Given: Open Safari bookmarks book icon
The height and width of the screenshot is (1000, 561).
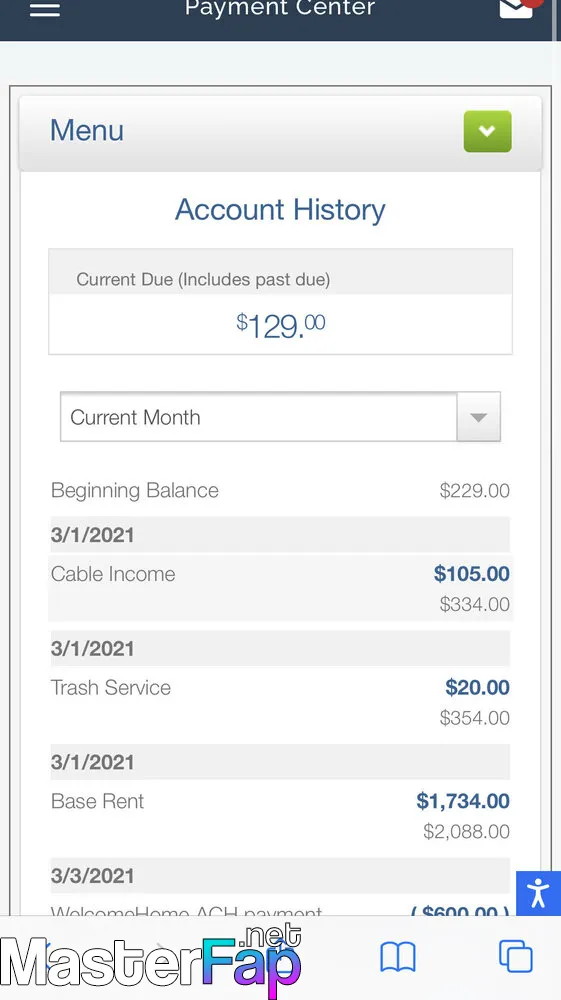Looking at the screenshot, I should click(398, 957).
